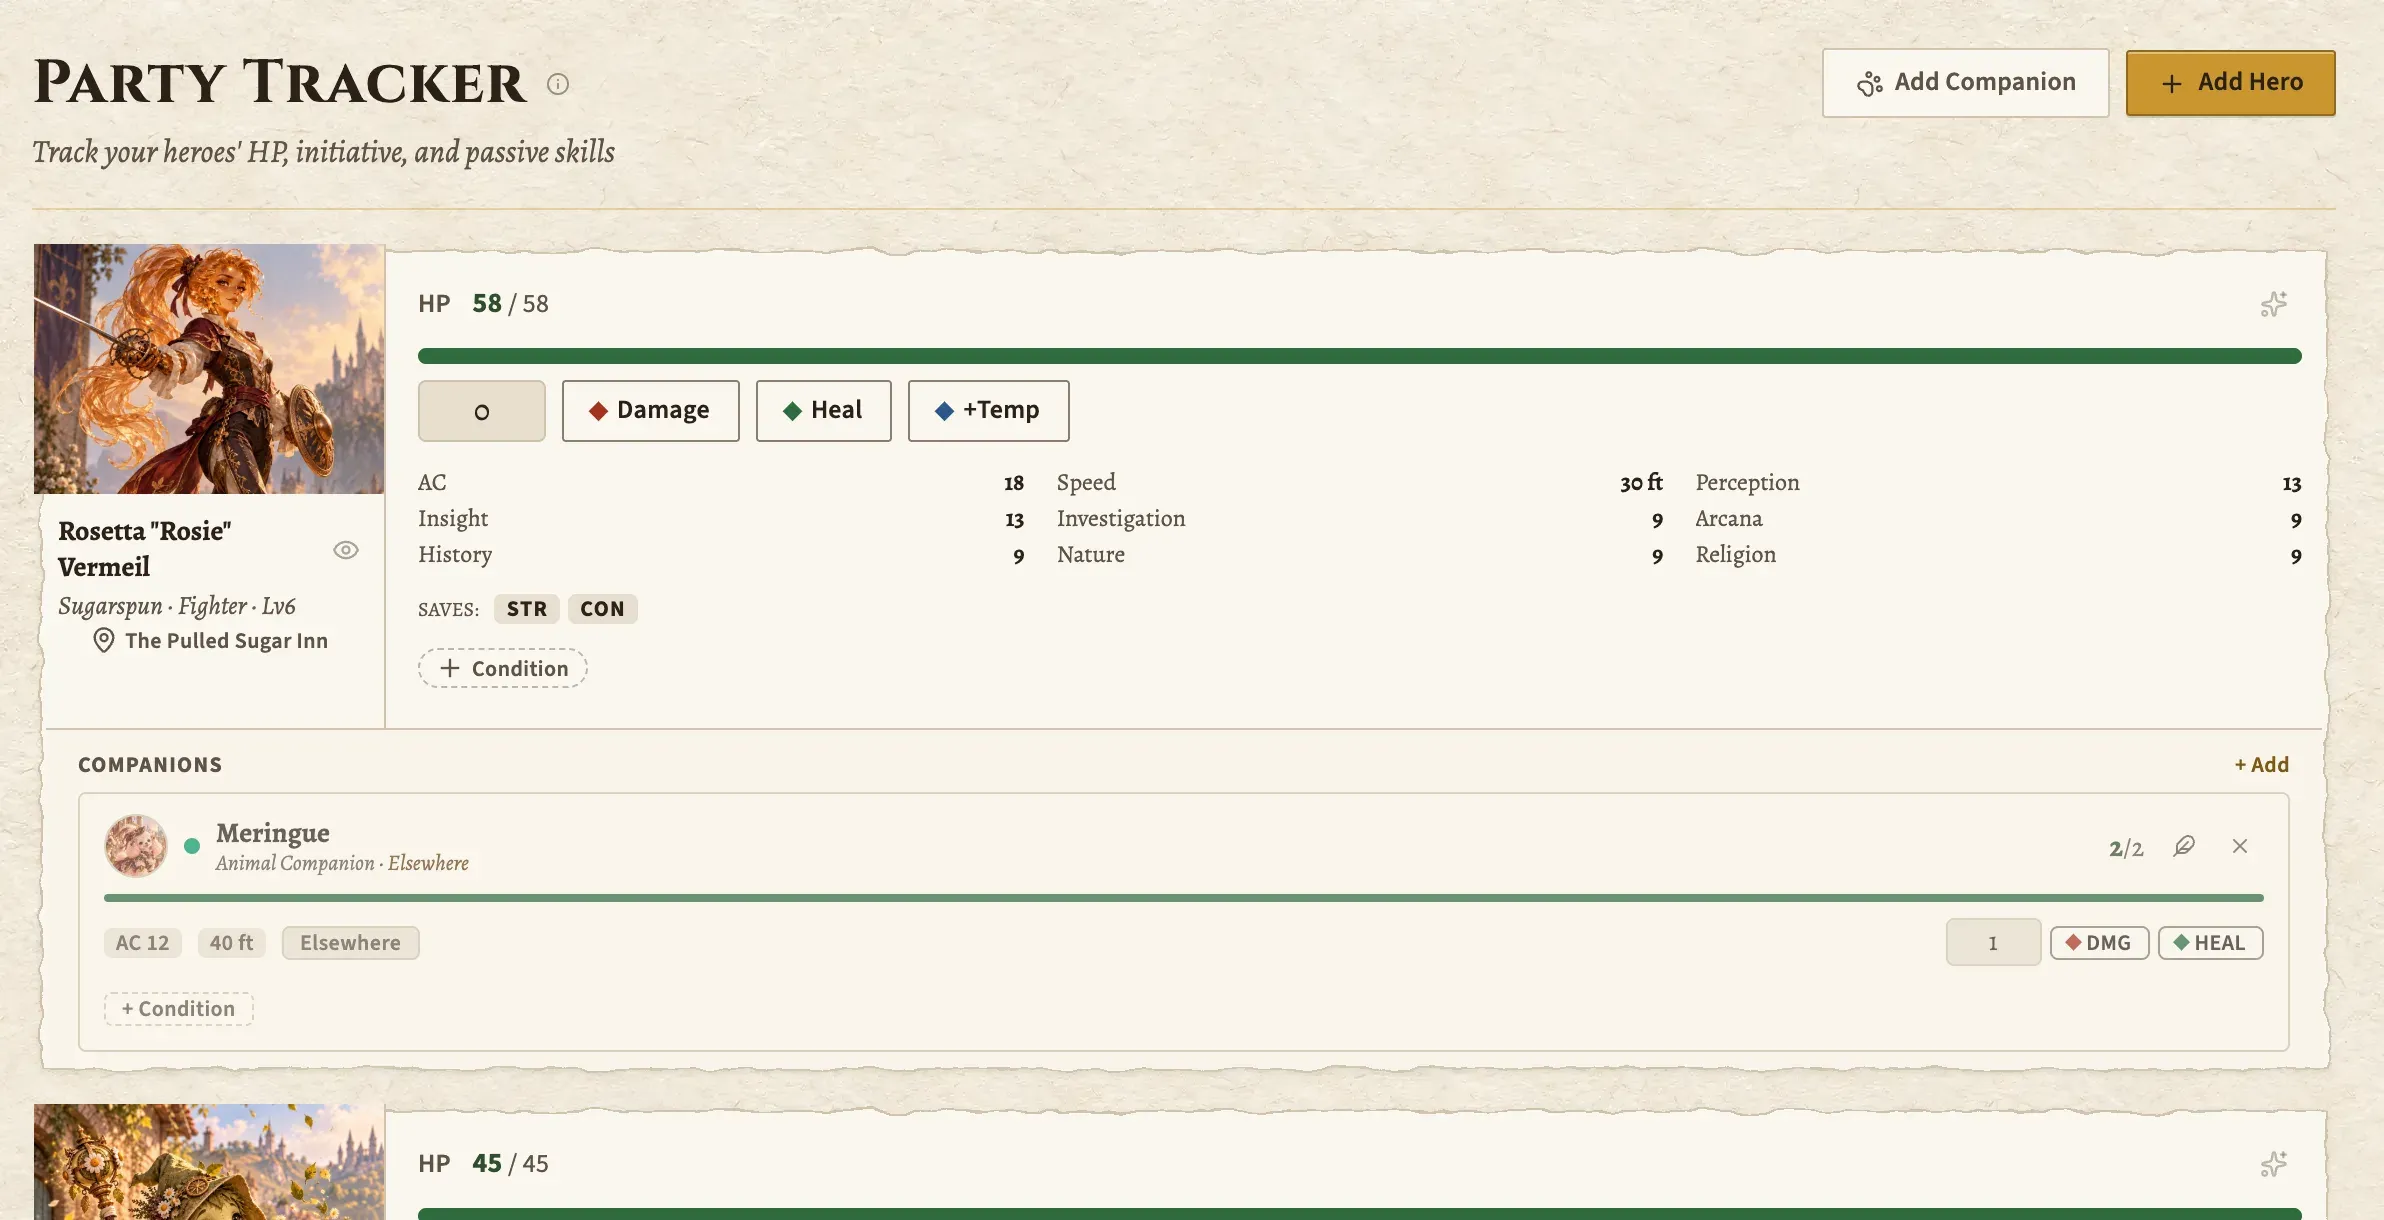The image size is (2384, 1220).
Task: Click Meringue's round avatar
Action: pos(136,846)
